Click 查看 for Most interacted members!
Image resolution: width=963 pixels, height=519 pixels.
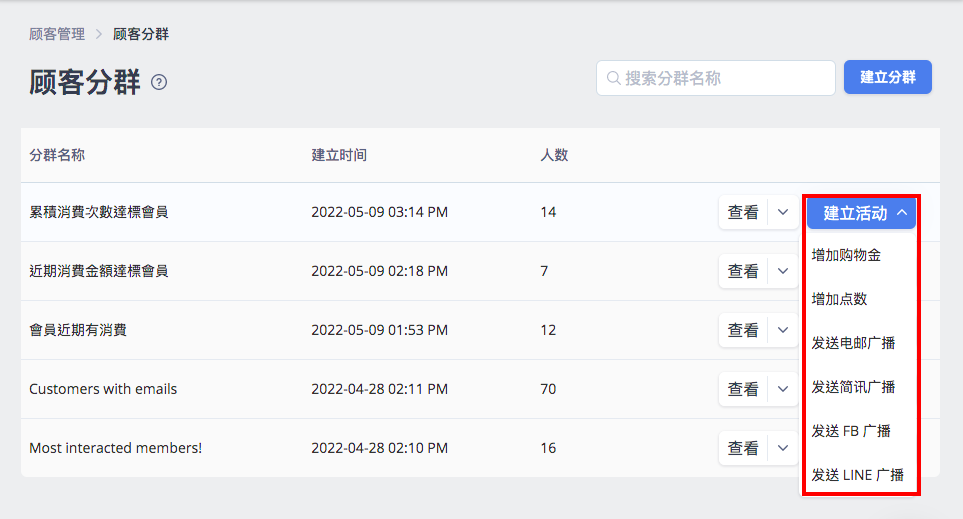point(743,448)
